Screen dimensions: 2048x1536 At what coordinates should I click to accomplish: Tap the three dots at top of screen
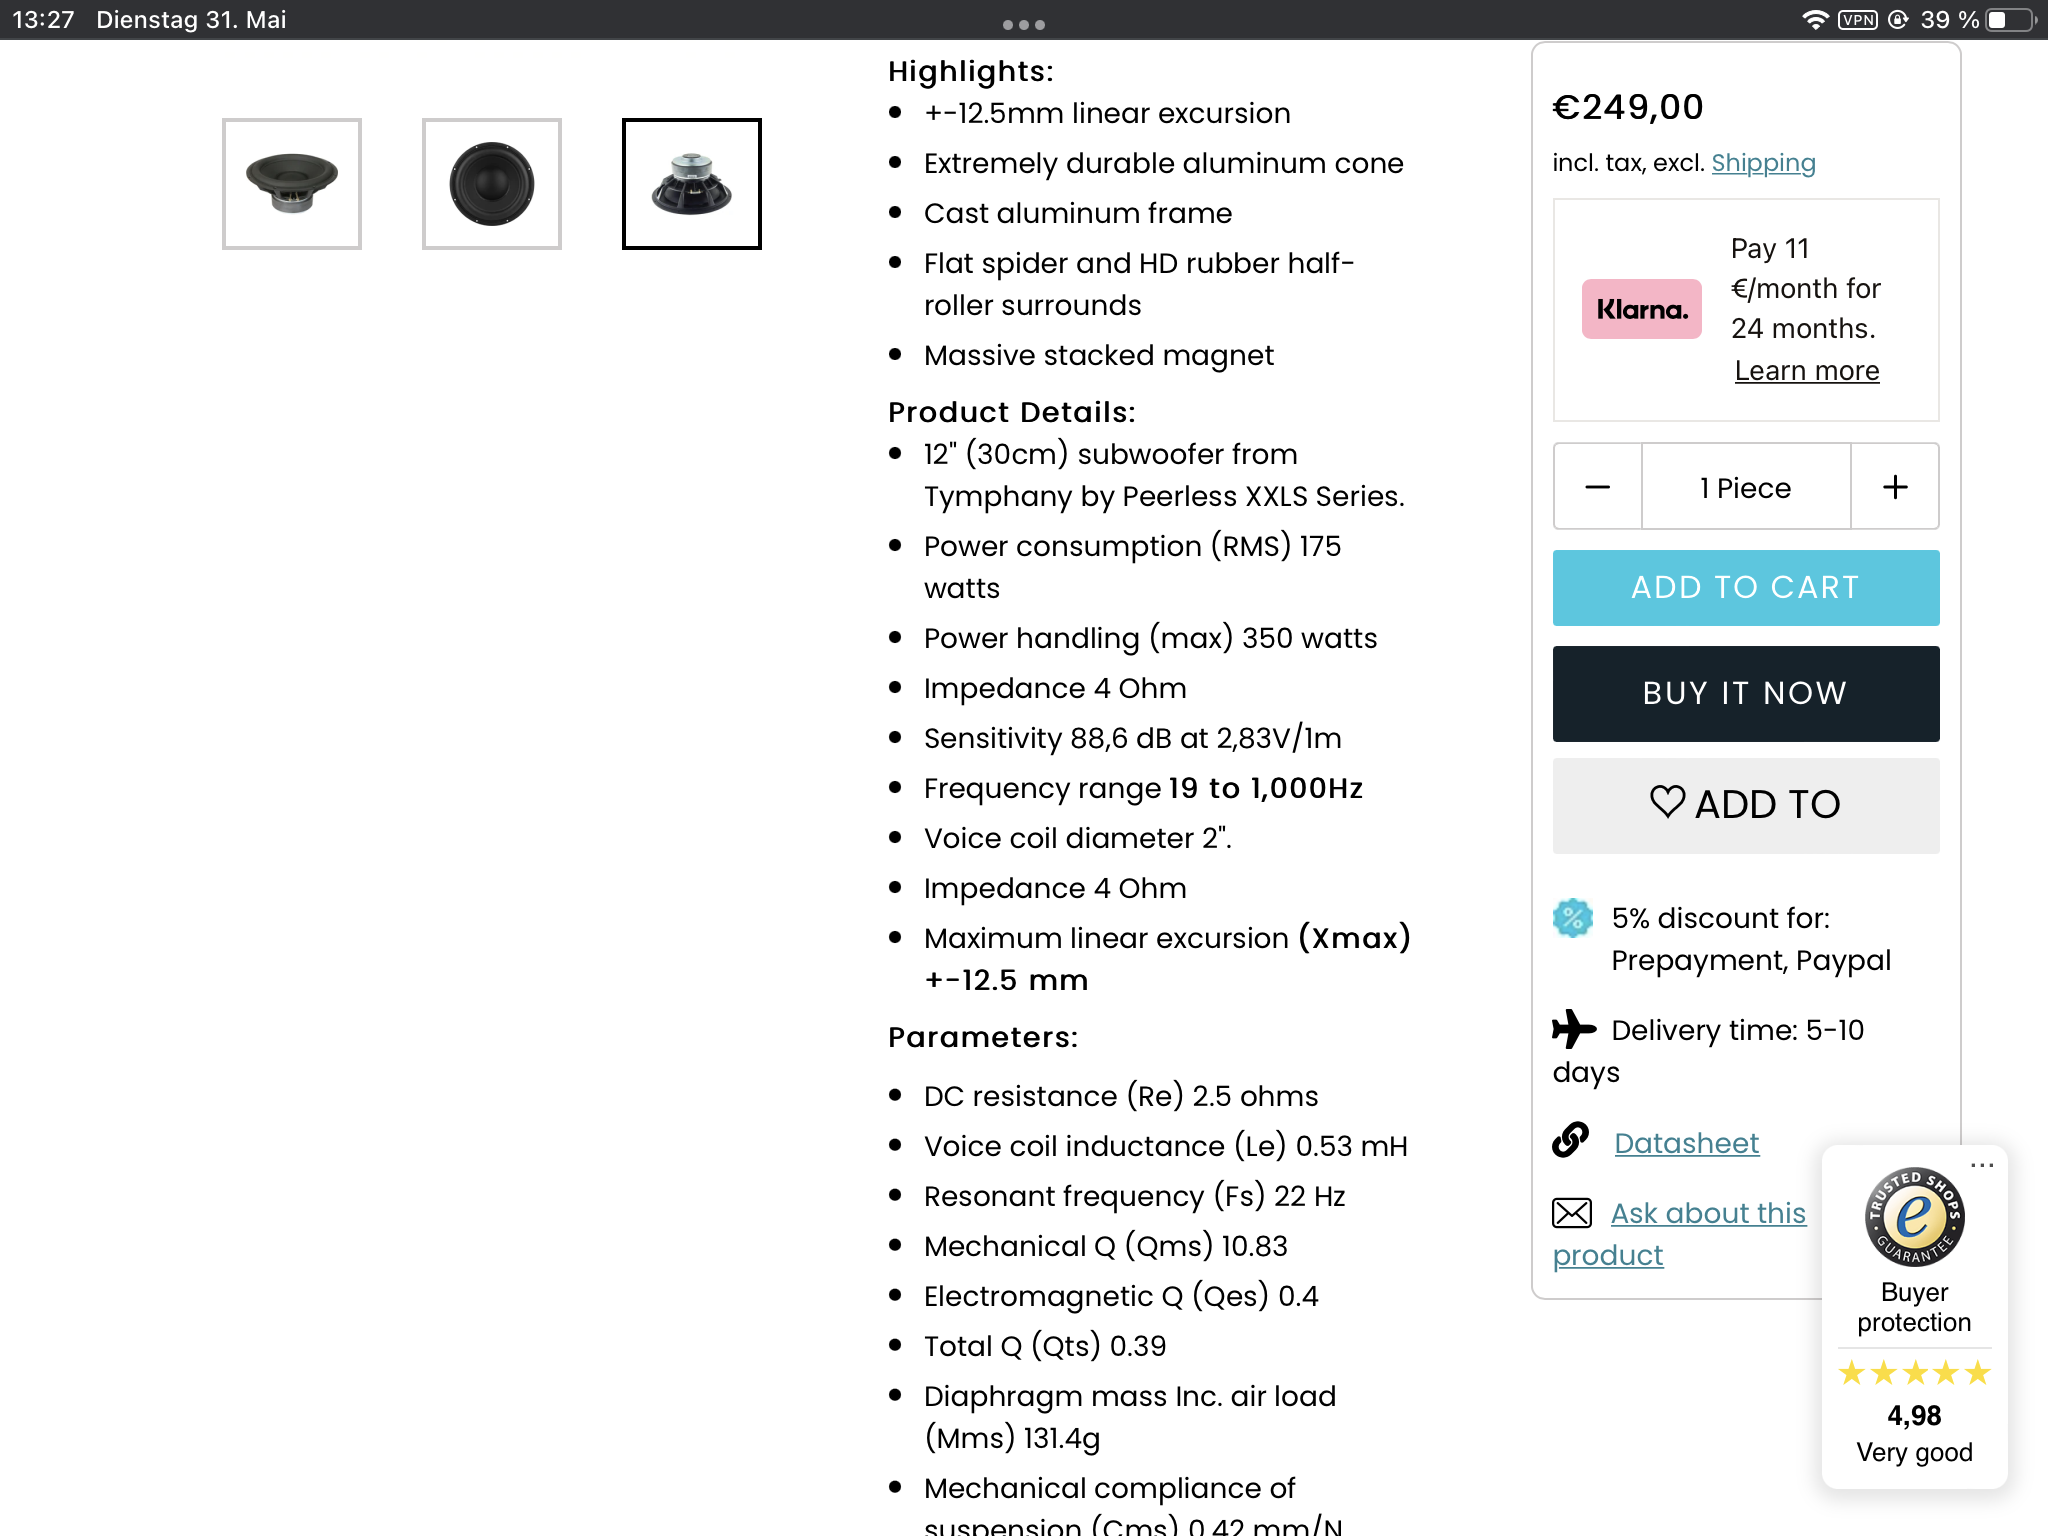pyautogui.click(x=1024, y=25)
